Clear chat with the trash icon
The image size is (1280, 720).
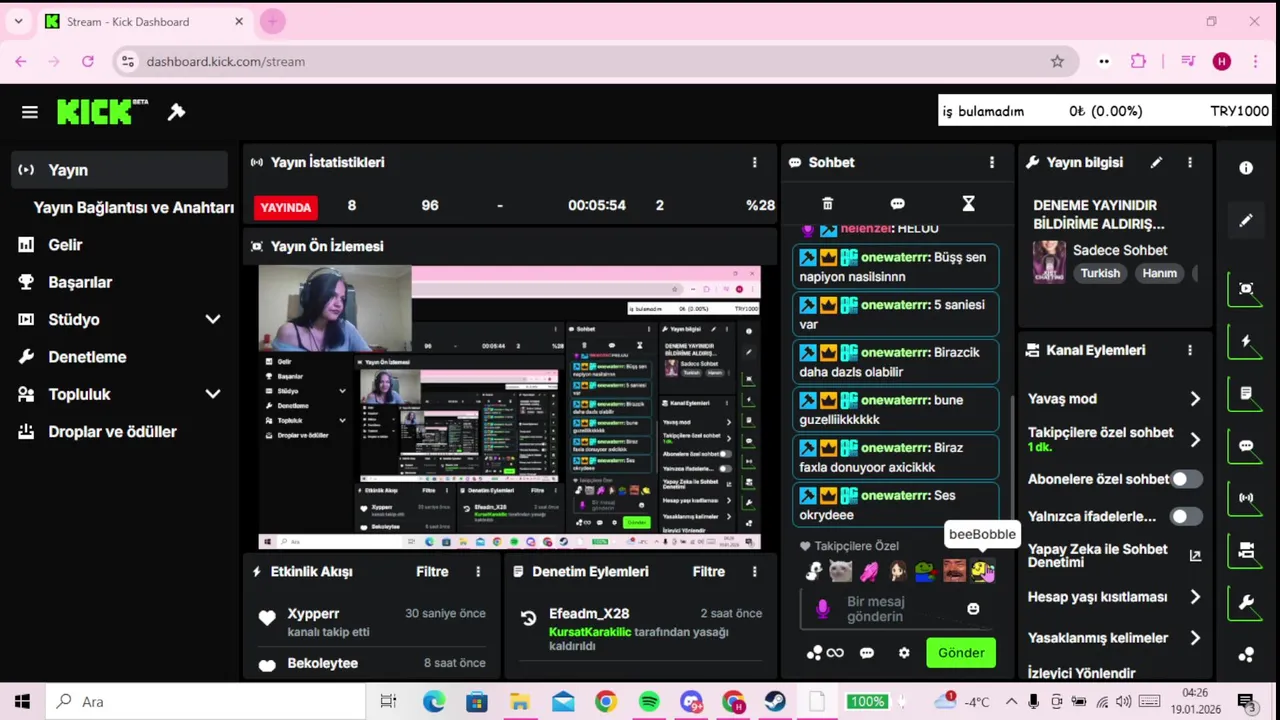[x=827, y=204]
